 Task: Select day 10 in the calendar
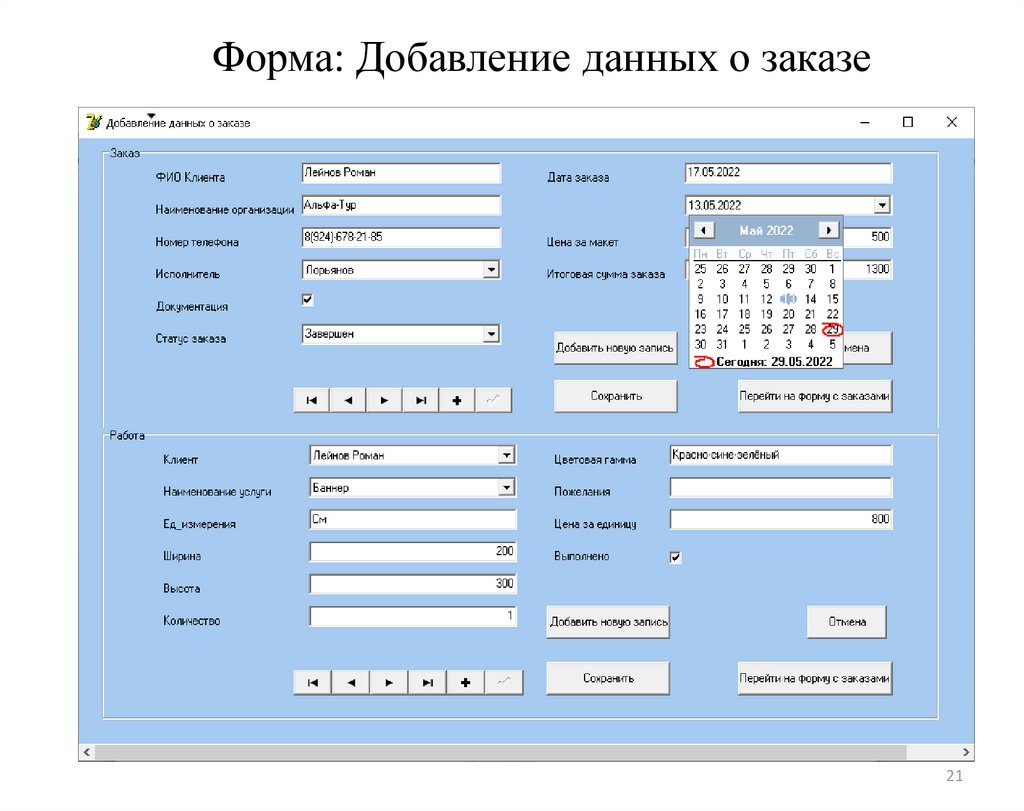(x=722, y=299)
